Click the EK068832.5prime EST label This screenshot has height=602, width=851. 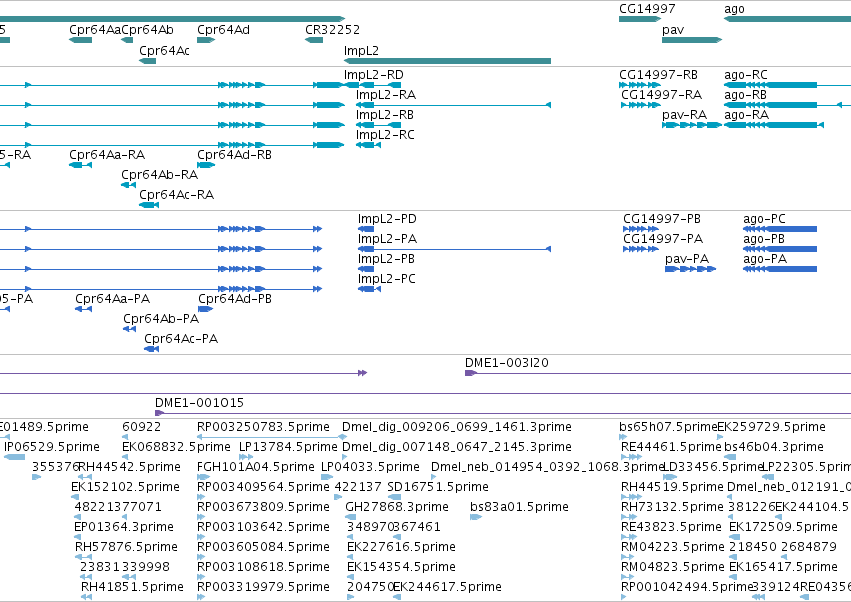(x=176, y=447)
